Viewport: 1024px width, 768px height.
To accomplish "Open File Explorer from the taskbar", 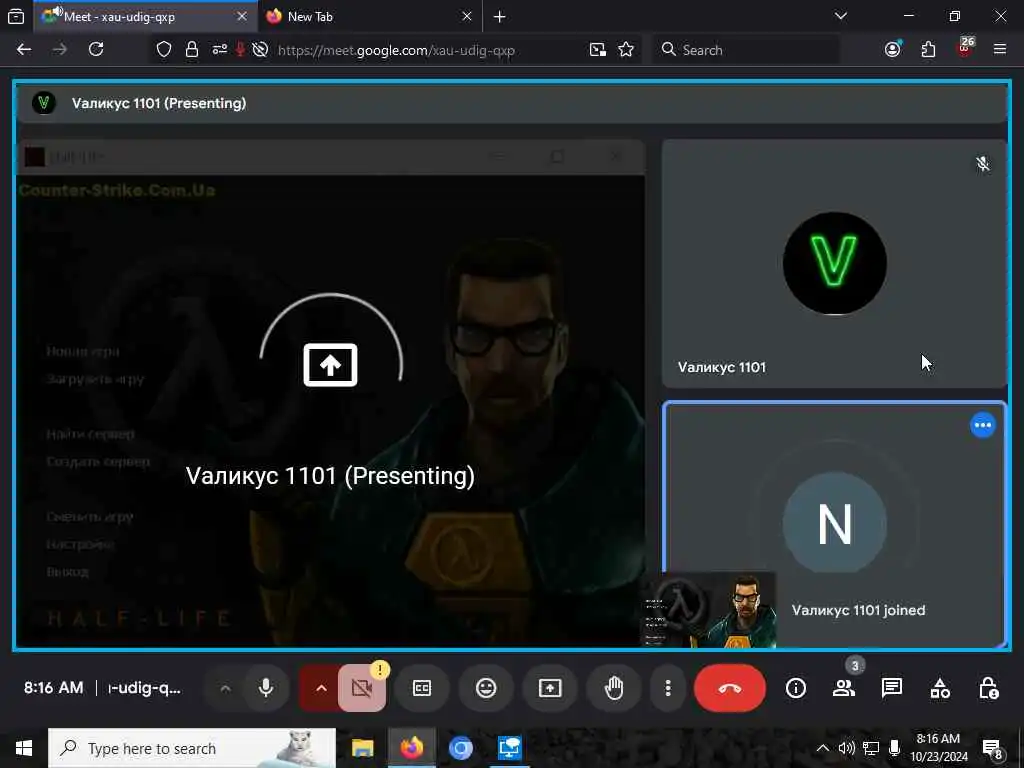I will click(x=362, y=748).
